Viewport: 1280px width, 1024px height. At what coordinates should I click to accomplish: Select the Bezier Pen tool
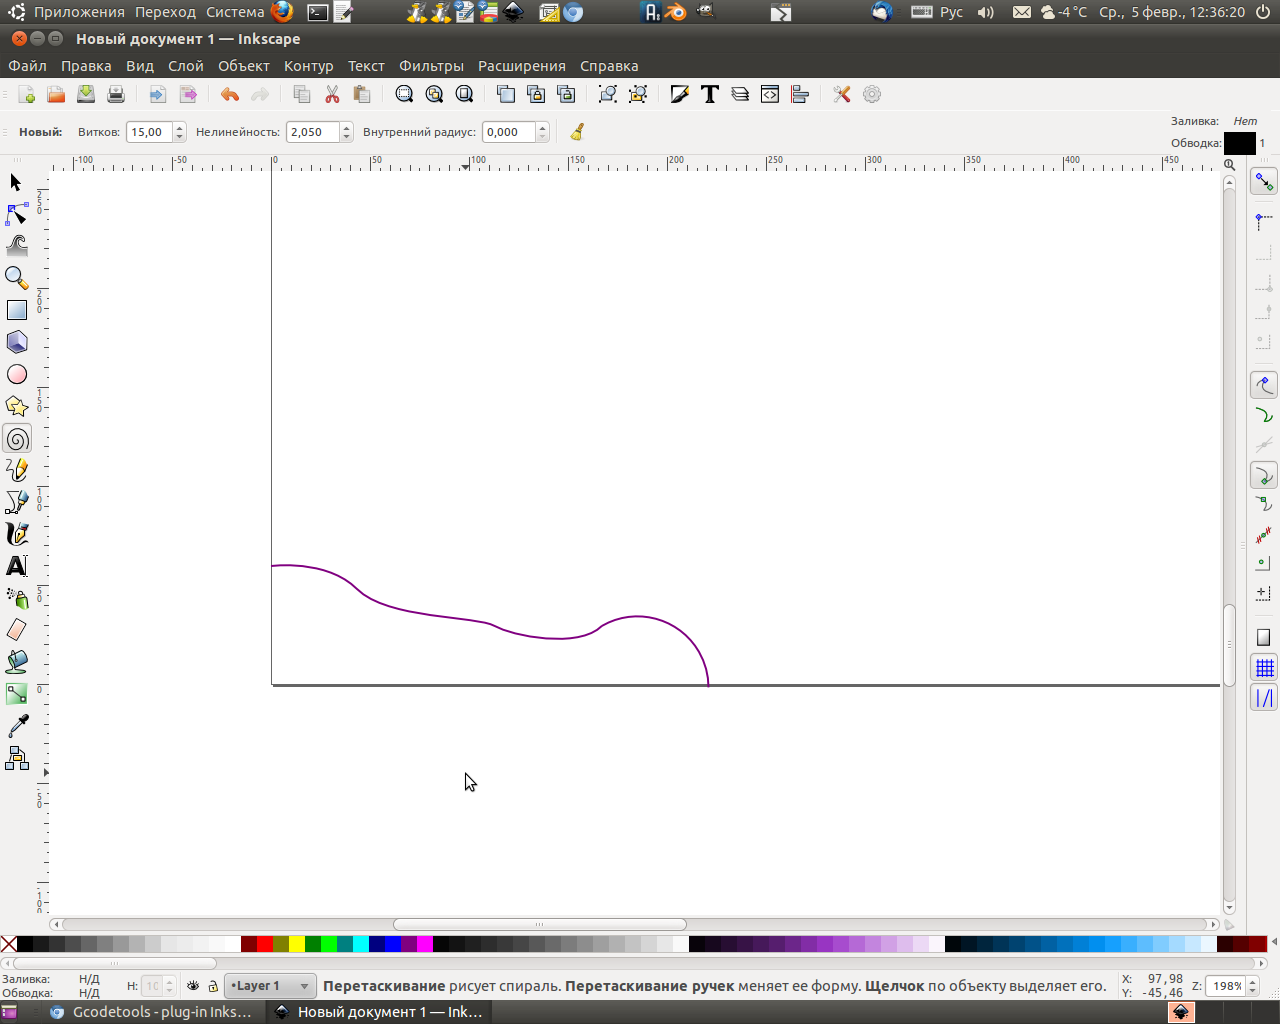(x=16, y=502)
